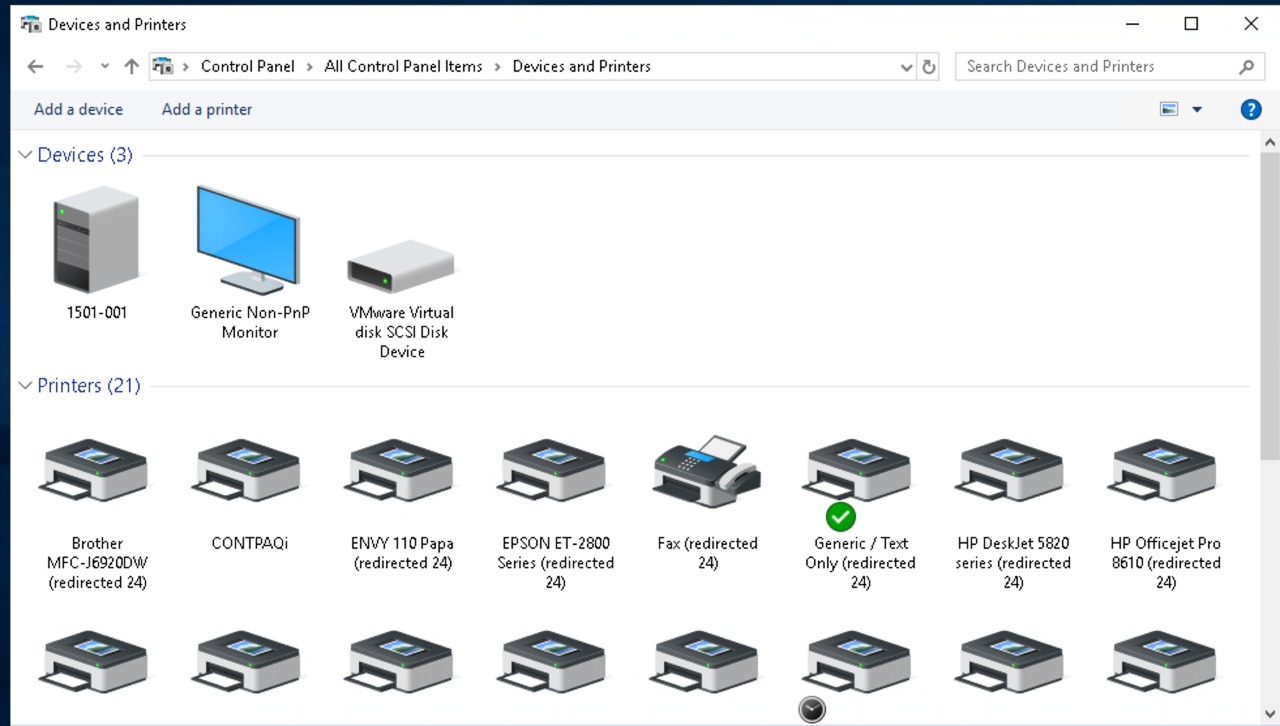Select the HP Officejet Pro 8610 printer

click(1165, 471)
